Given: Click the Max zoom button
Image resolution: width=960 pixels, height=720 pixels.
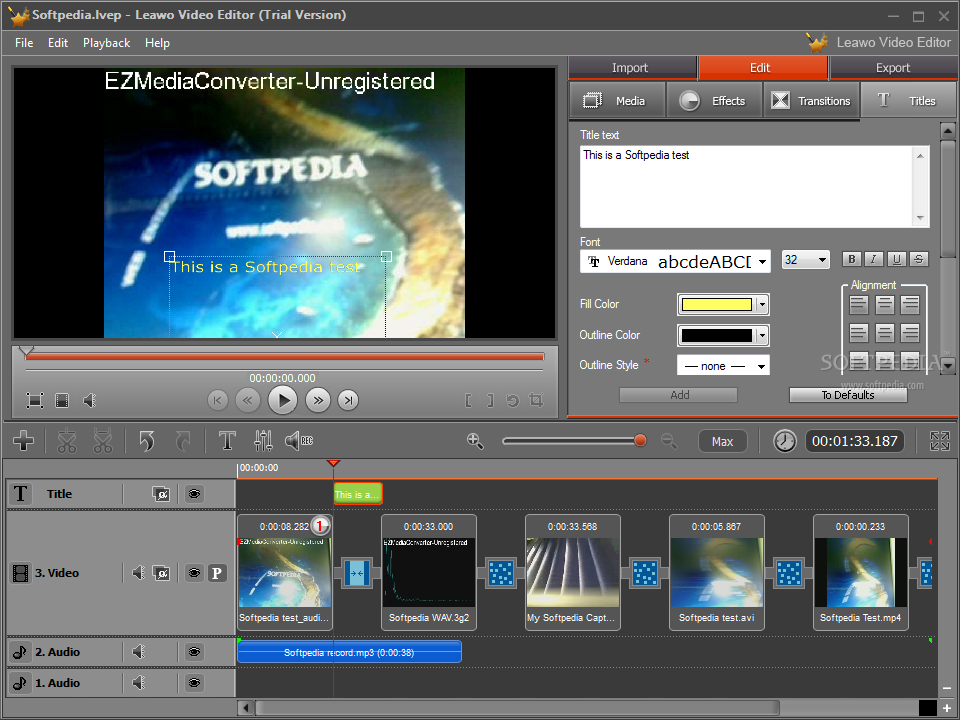Looking at the screenshot, I should click(x=722, y=441).
